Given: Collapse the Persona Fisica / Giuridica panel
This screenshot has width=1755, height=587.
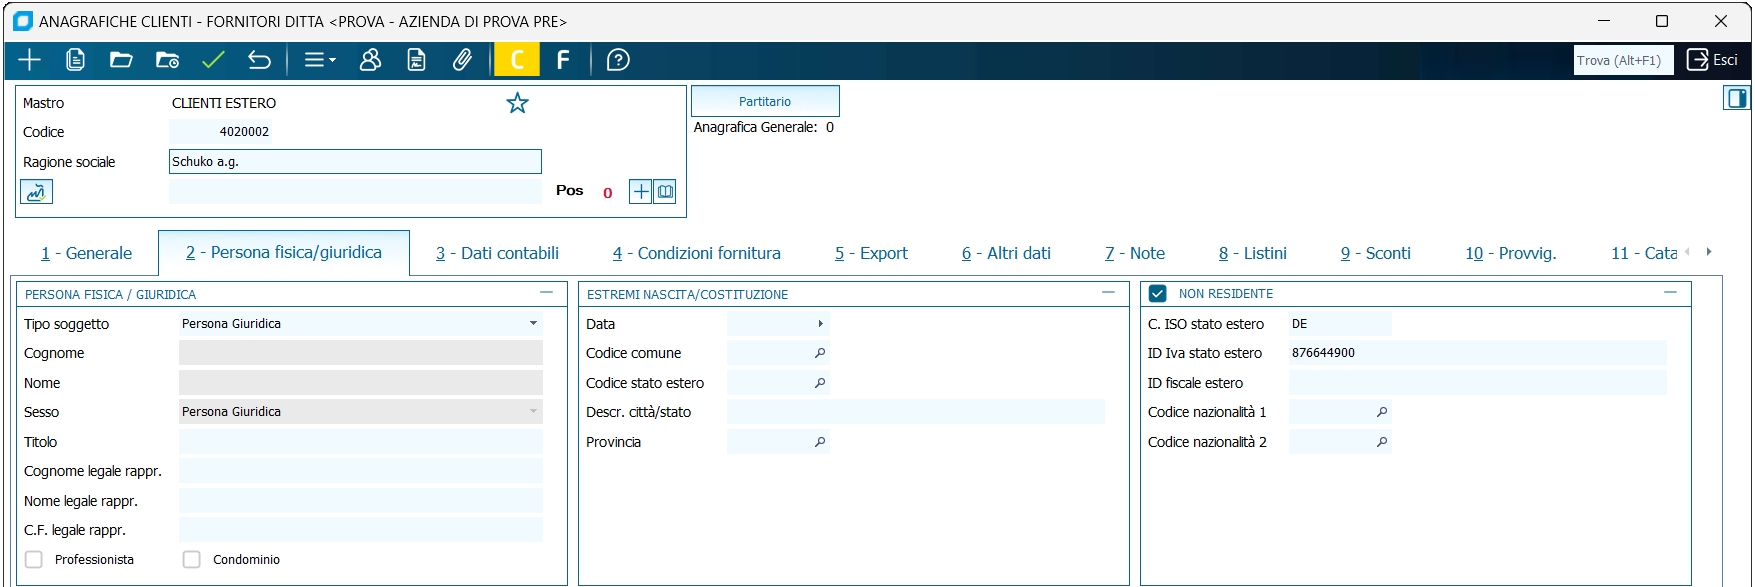Looking at the screenshot, I should [546, 293].
